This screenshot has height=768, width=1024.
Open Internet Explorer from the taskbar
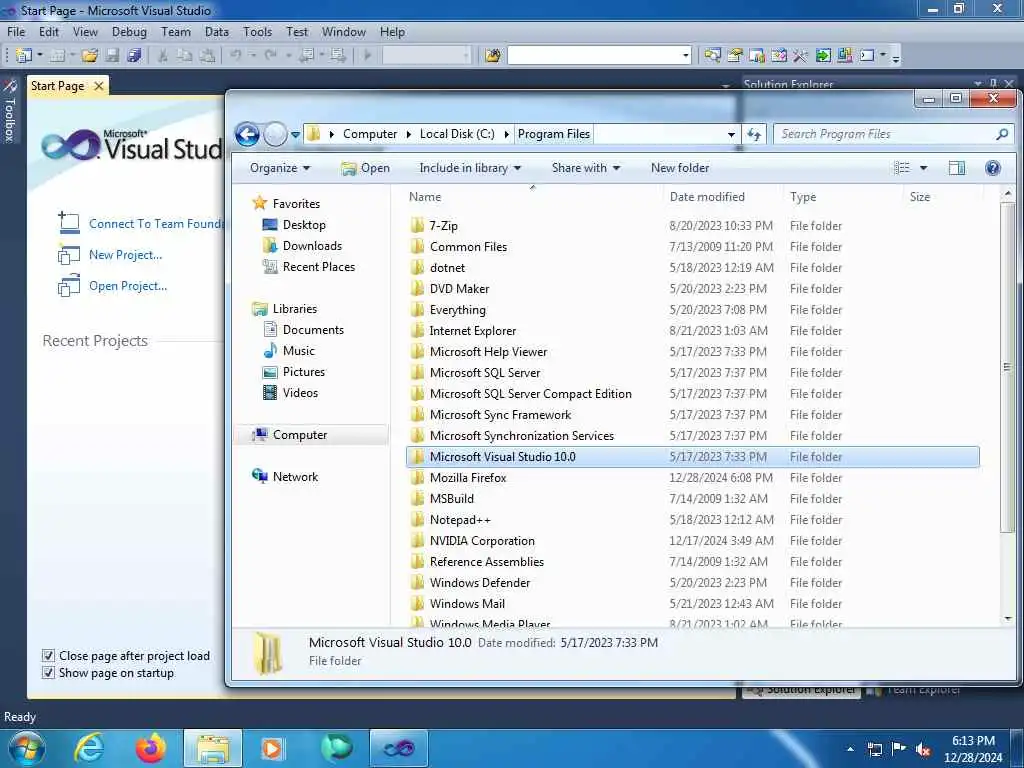[89, 748]
